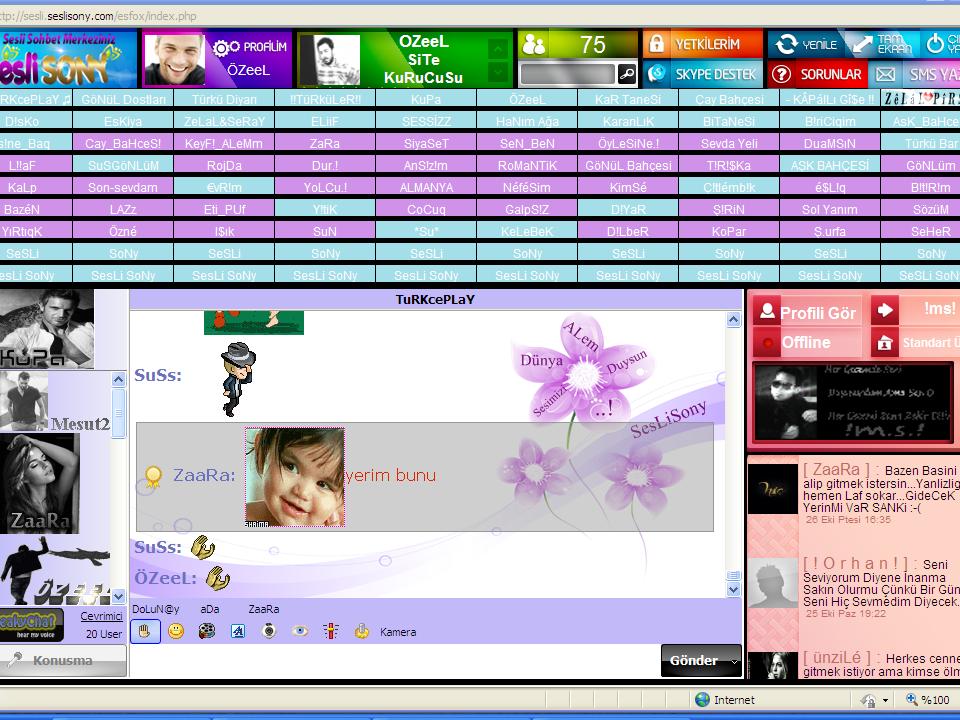Open the Gönder button dropdown arrow
Screen dimensions: 960x720
(735, 661)
